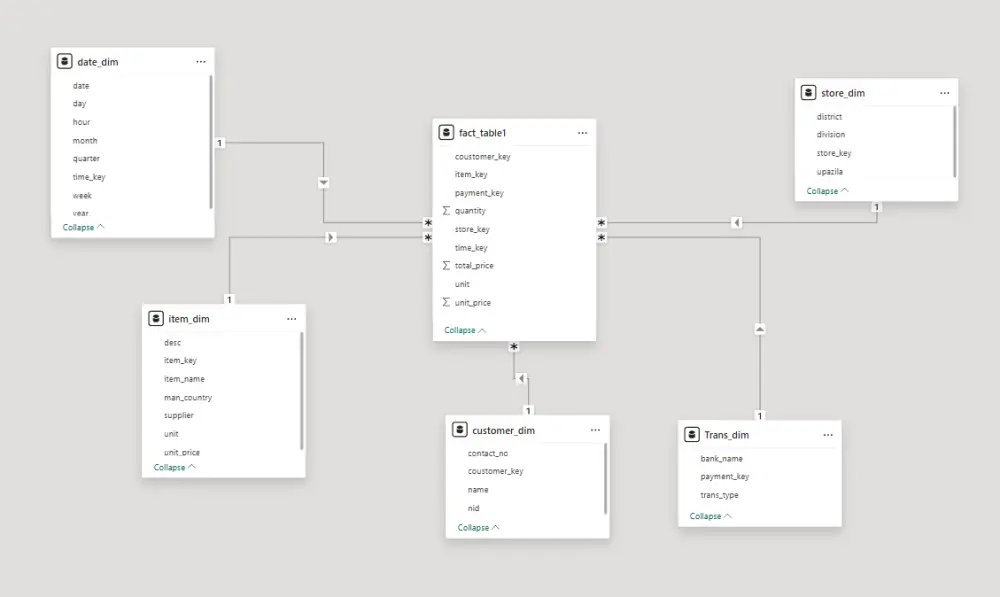The height and width of the screenshot is (597, 1000).
Task: Open the more options menu on item_dim
Action: 291,318
